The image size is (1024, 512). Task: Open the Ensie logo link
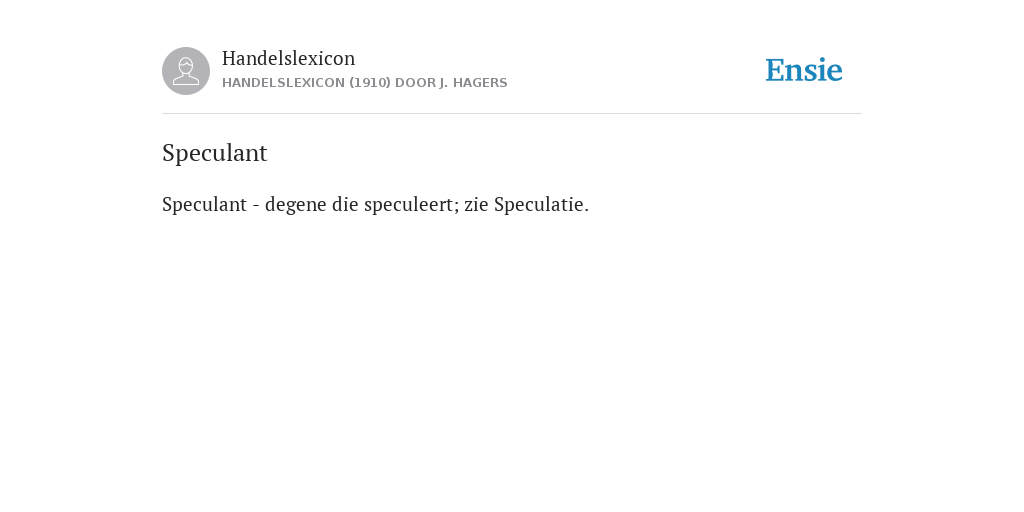coord(804,71)
